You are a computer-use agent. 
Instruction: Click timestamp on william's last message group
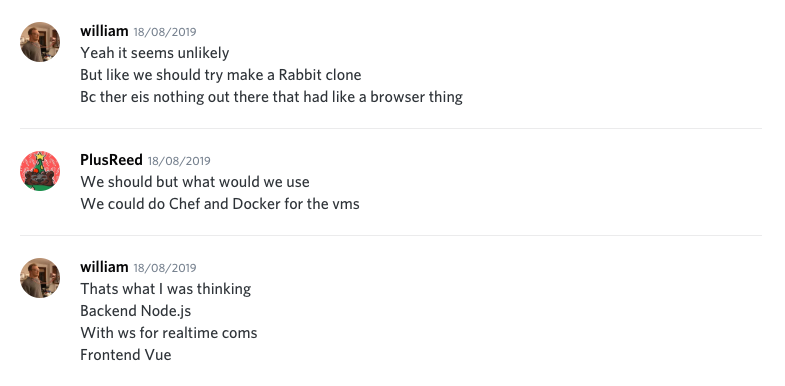(x=165, y=268)
